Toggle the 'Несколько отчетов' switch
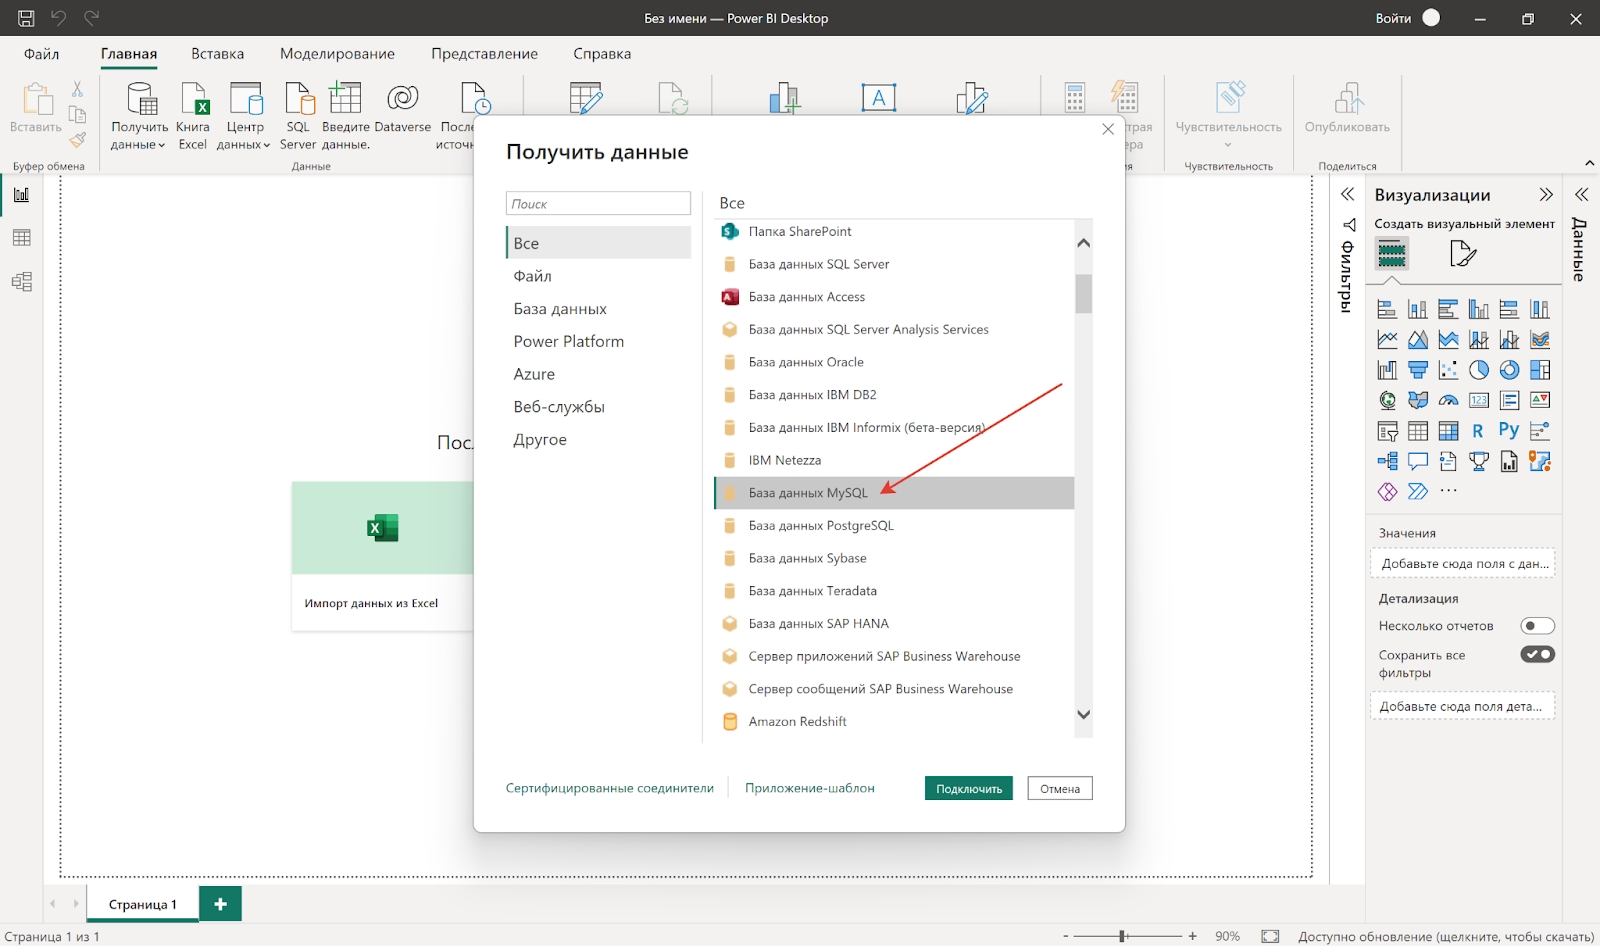This screenshot has width=1600, height=947. (x=1537, y=626)
